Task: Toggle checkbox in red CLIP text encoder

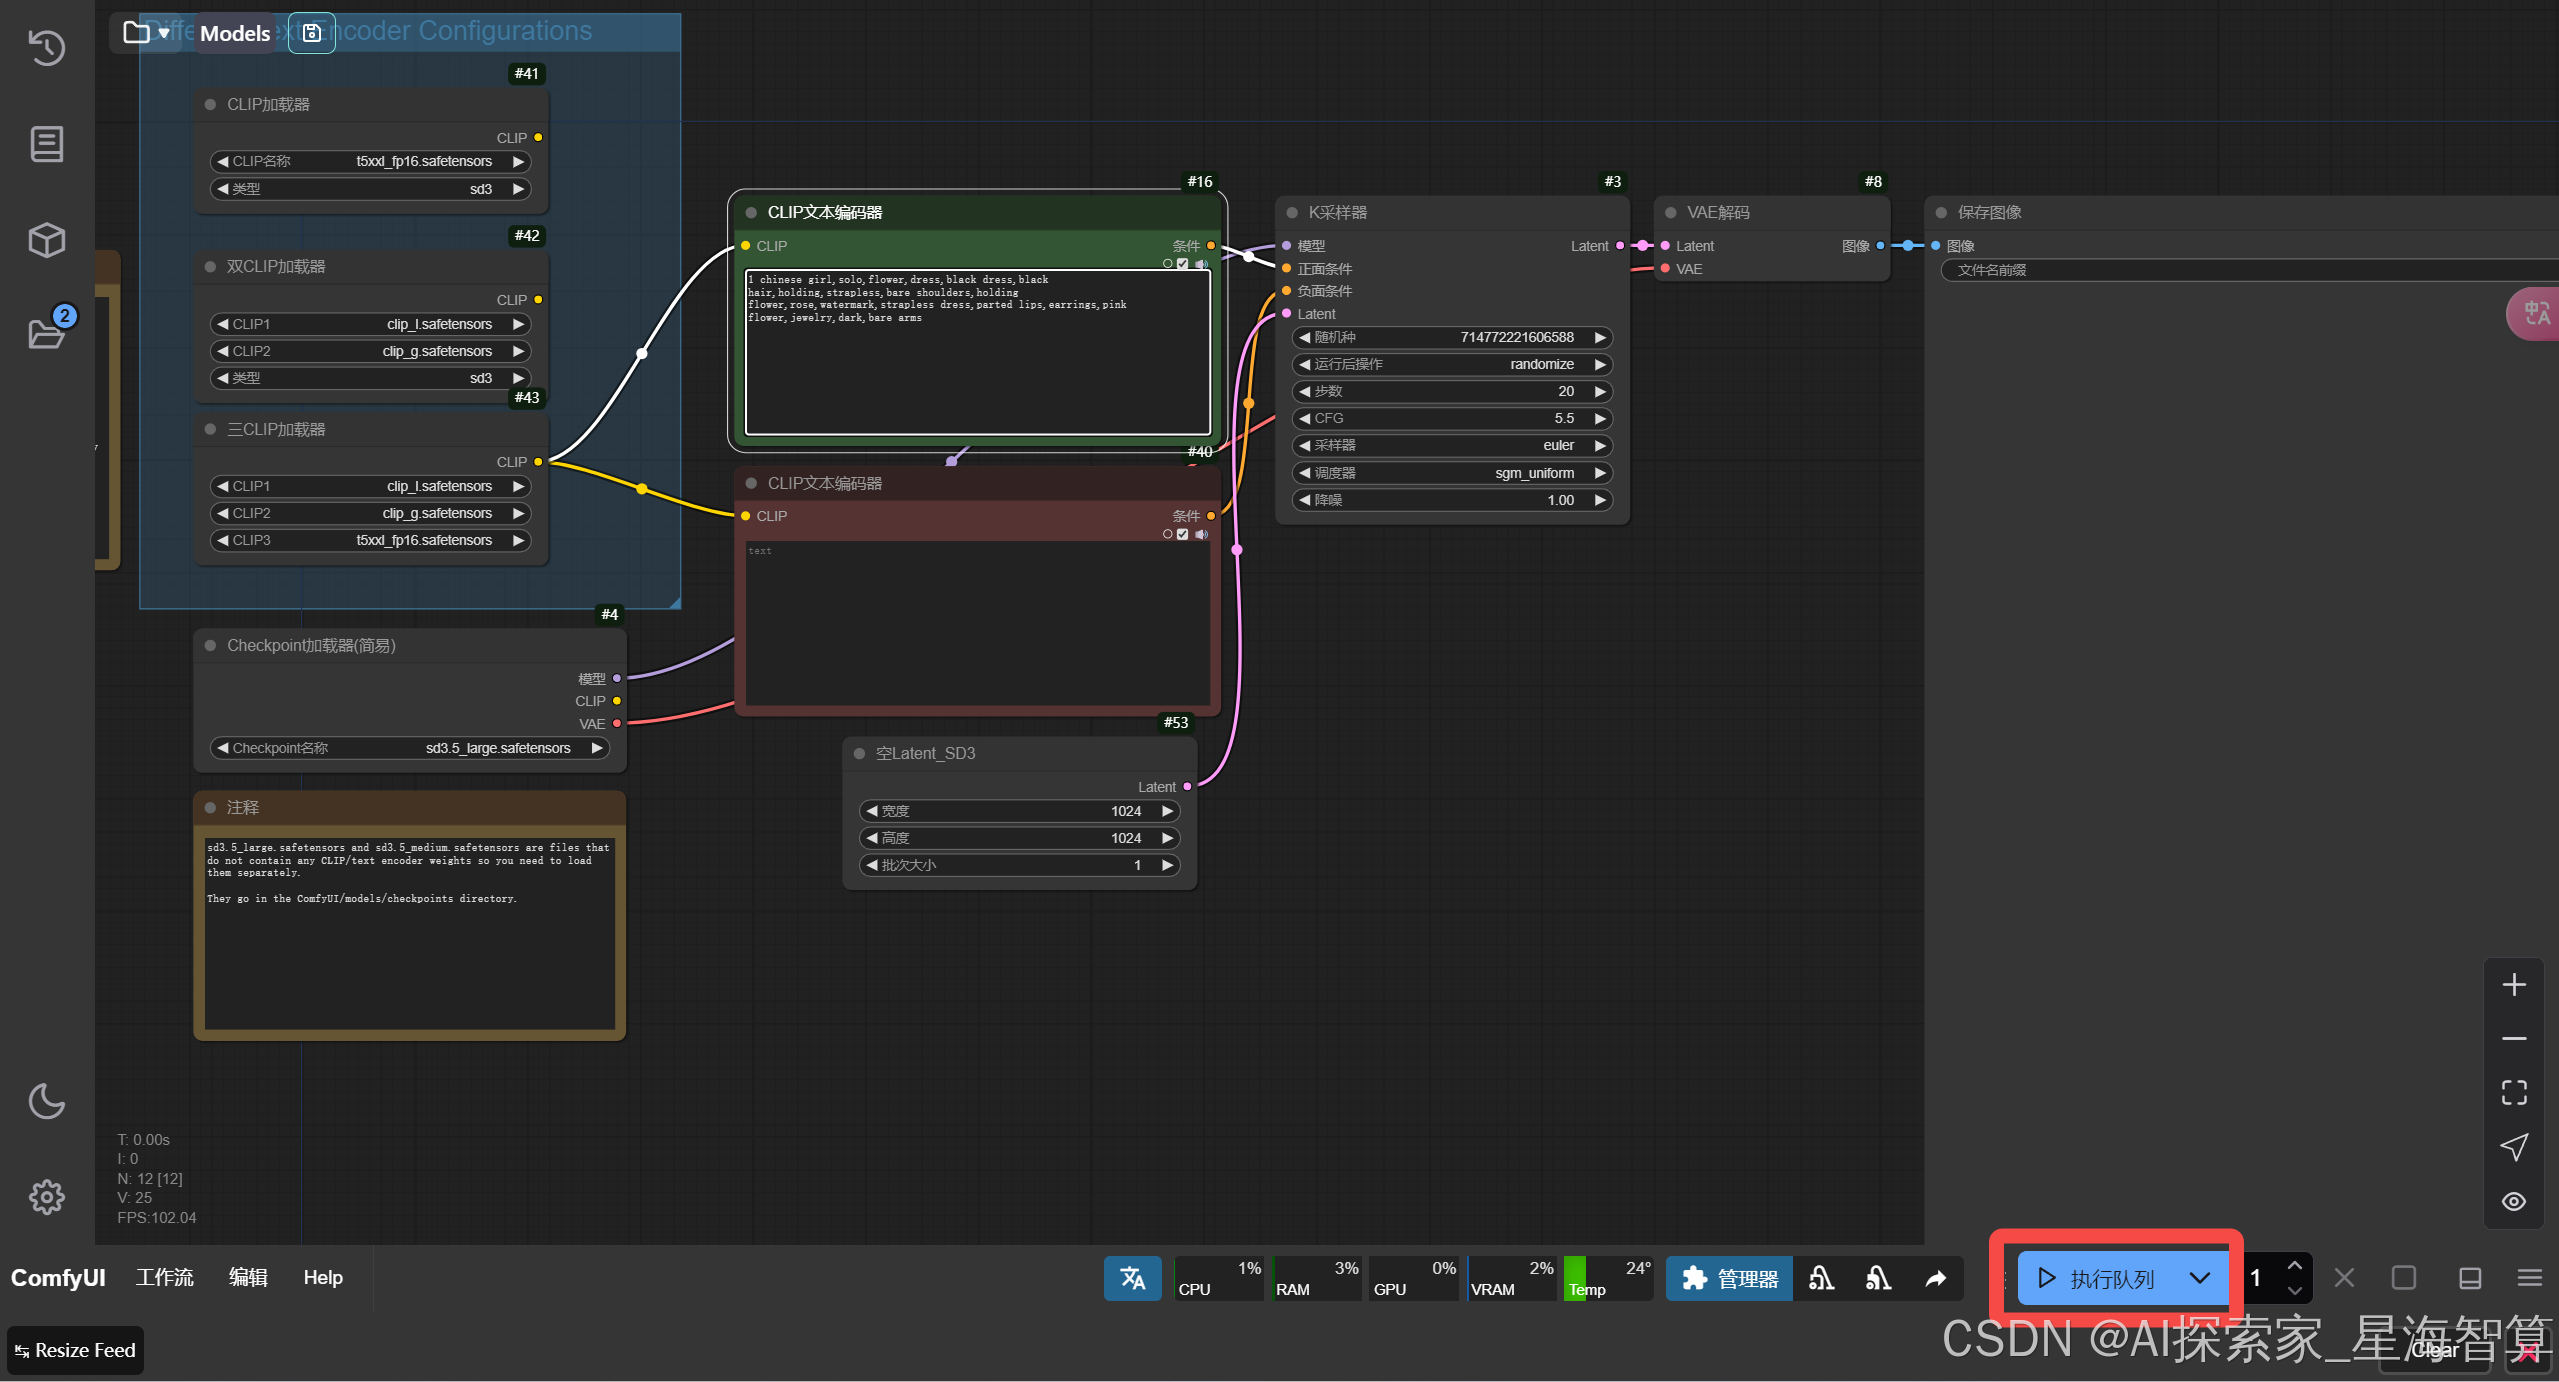Action: (1183, 534)
